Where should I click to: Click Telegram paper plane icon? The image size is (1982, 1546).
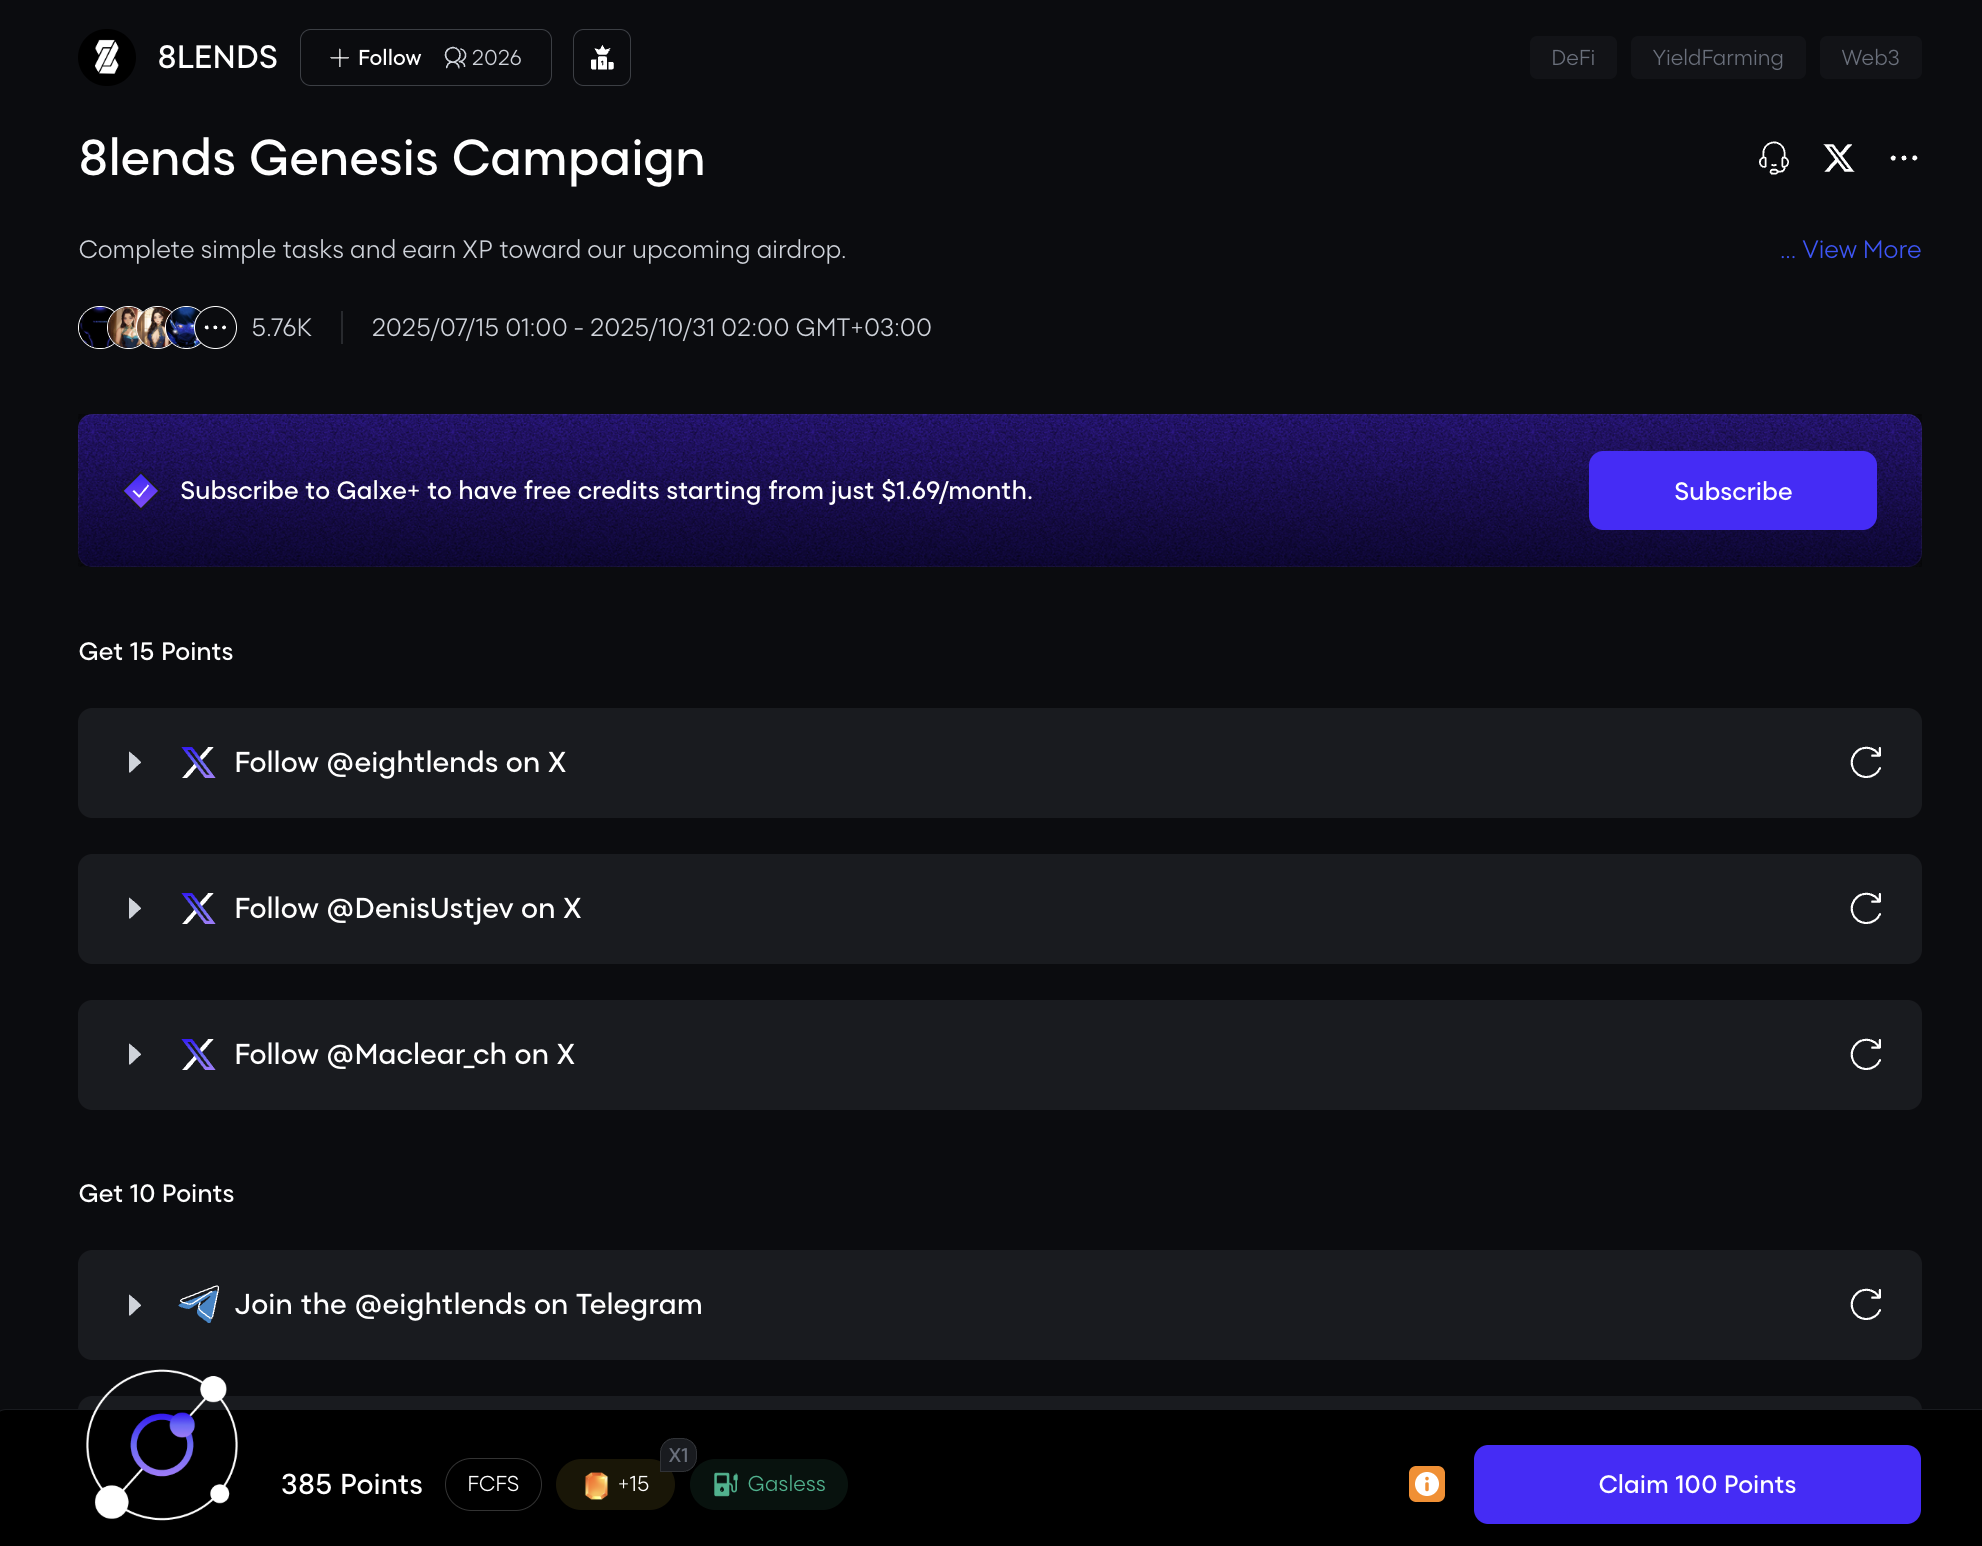[199, 1304]
